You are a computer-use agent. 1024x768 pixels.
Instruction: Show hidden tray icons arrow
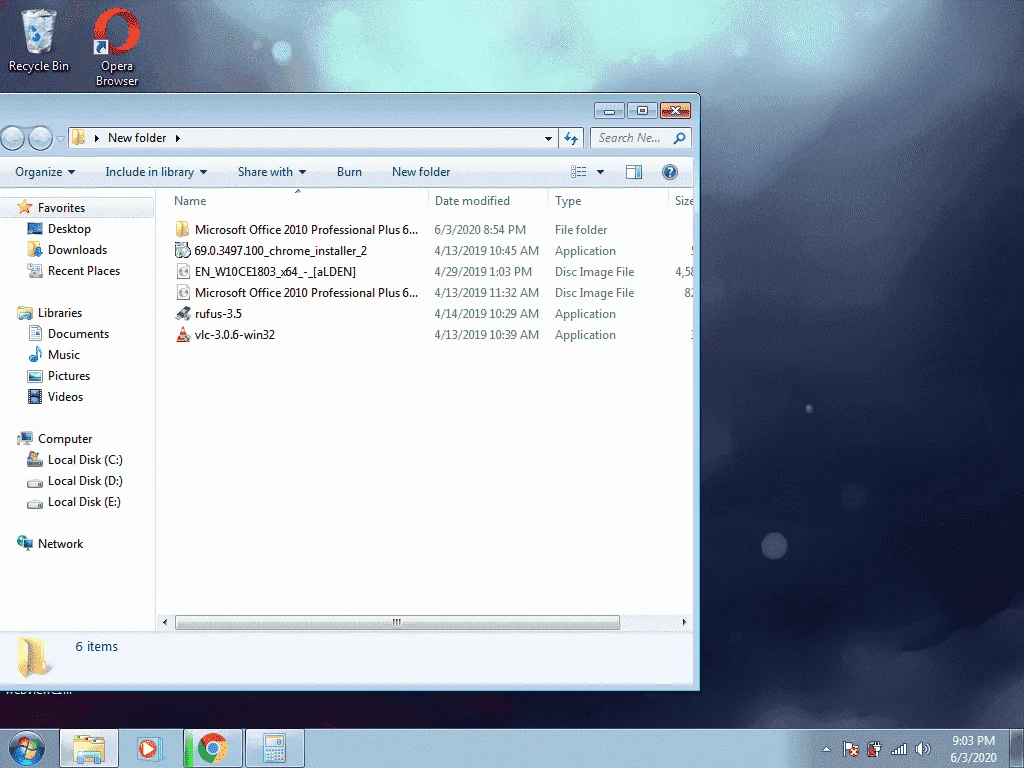coord(826,749)
